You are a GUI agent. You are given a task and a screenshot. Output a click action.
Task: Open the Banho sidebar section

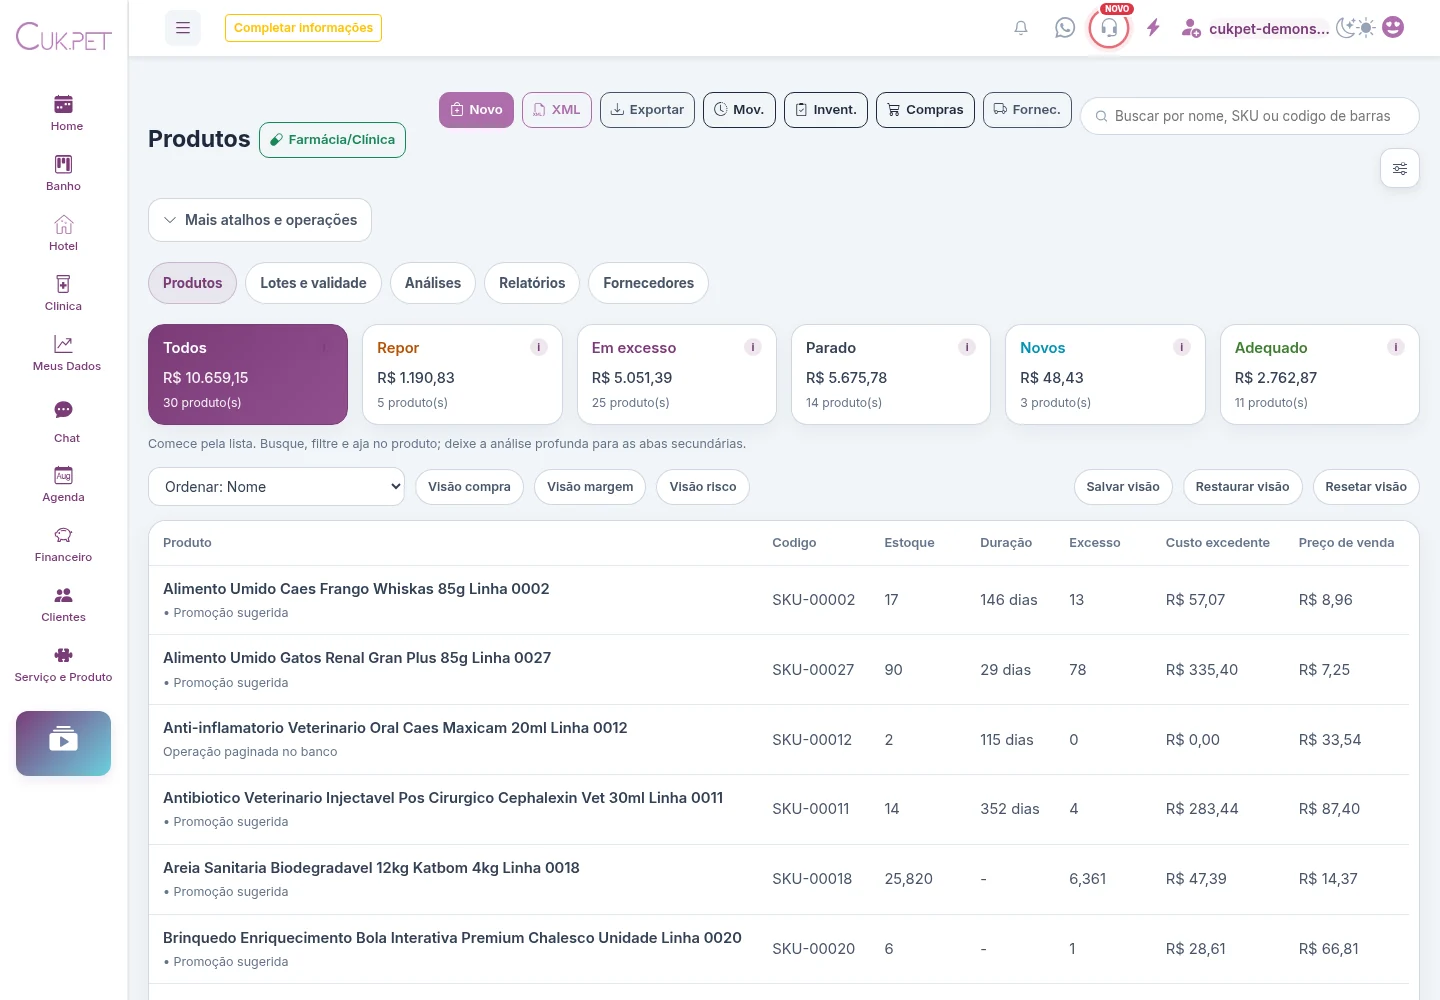tap(64, 173)
